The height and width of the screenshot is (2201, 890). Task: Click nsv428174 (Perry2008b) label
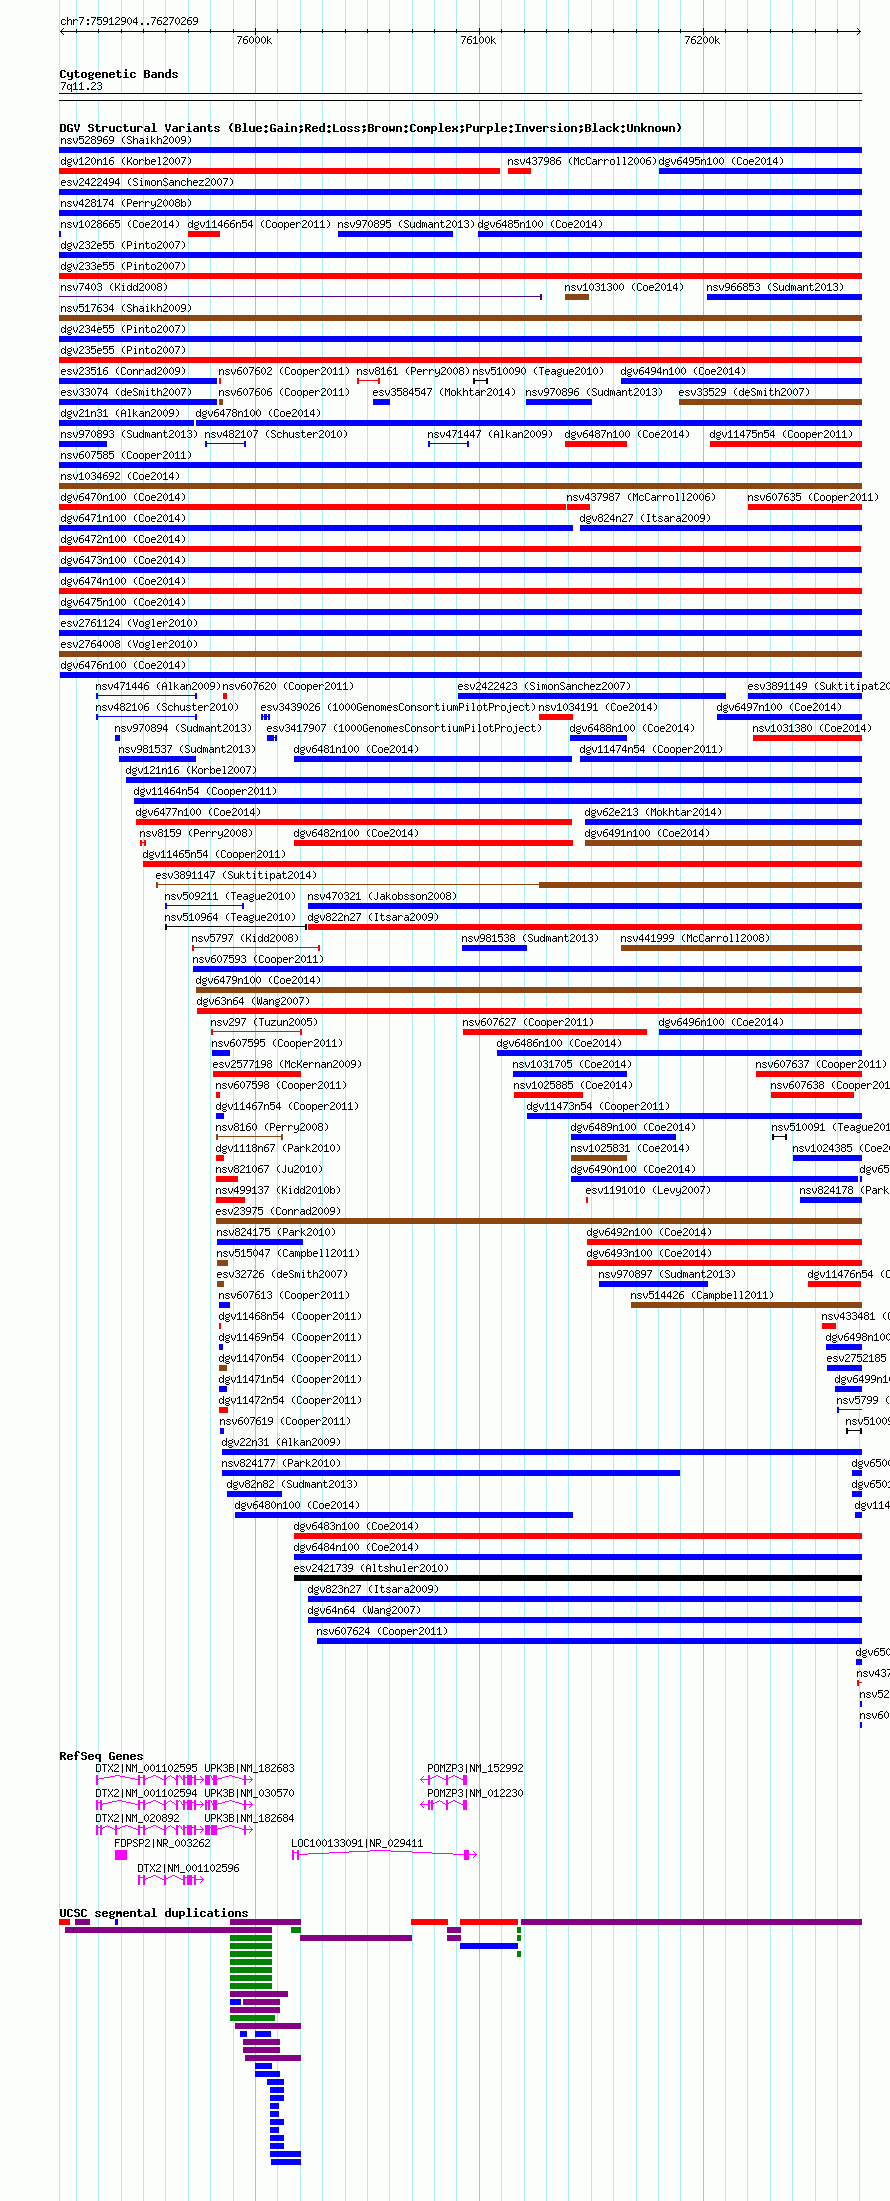point(126,203)
